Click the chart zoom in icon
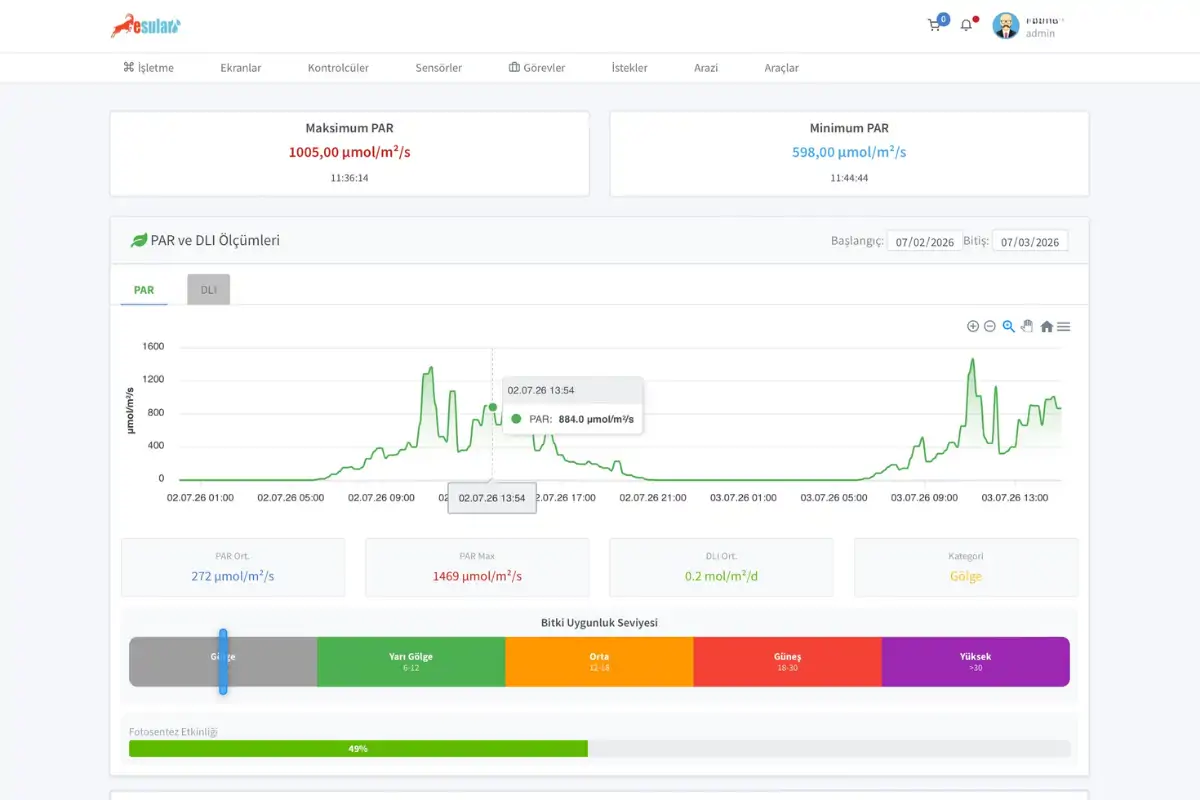 (973, 326)
